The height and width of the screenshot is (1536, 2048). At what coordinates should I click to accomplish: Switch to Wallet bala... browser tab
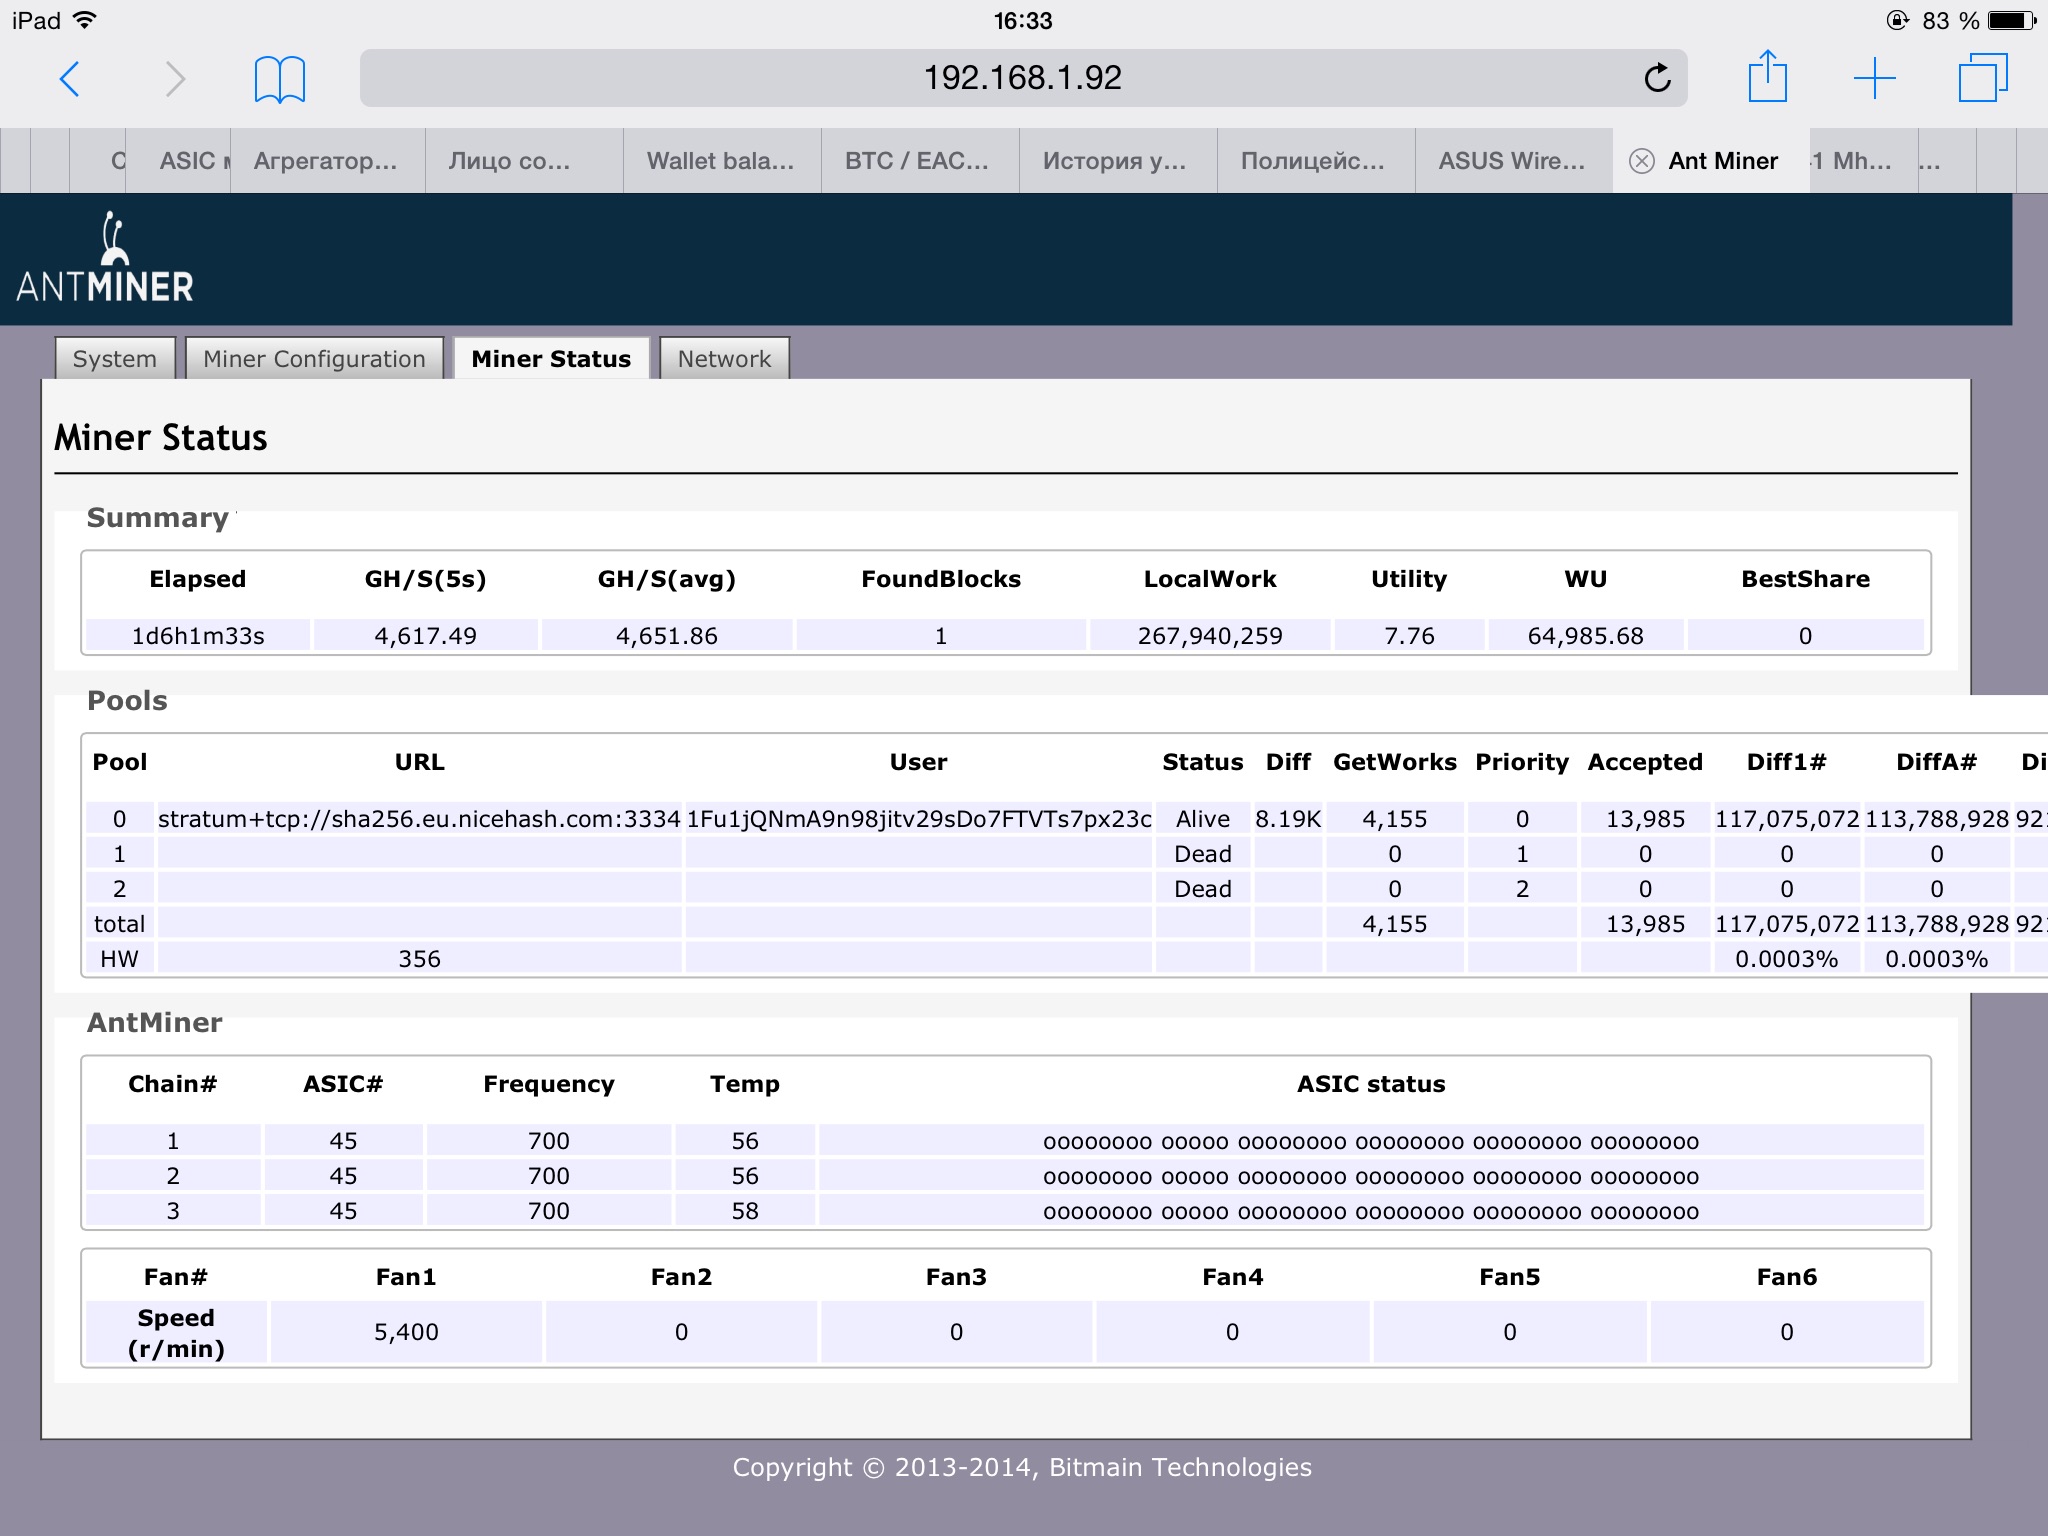[720, 161]
